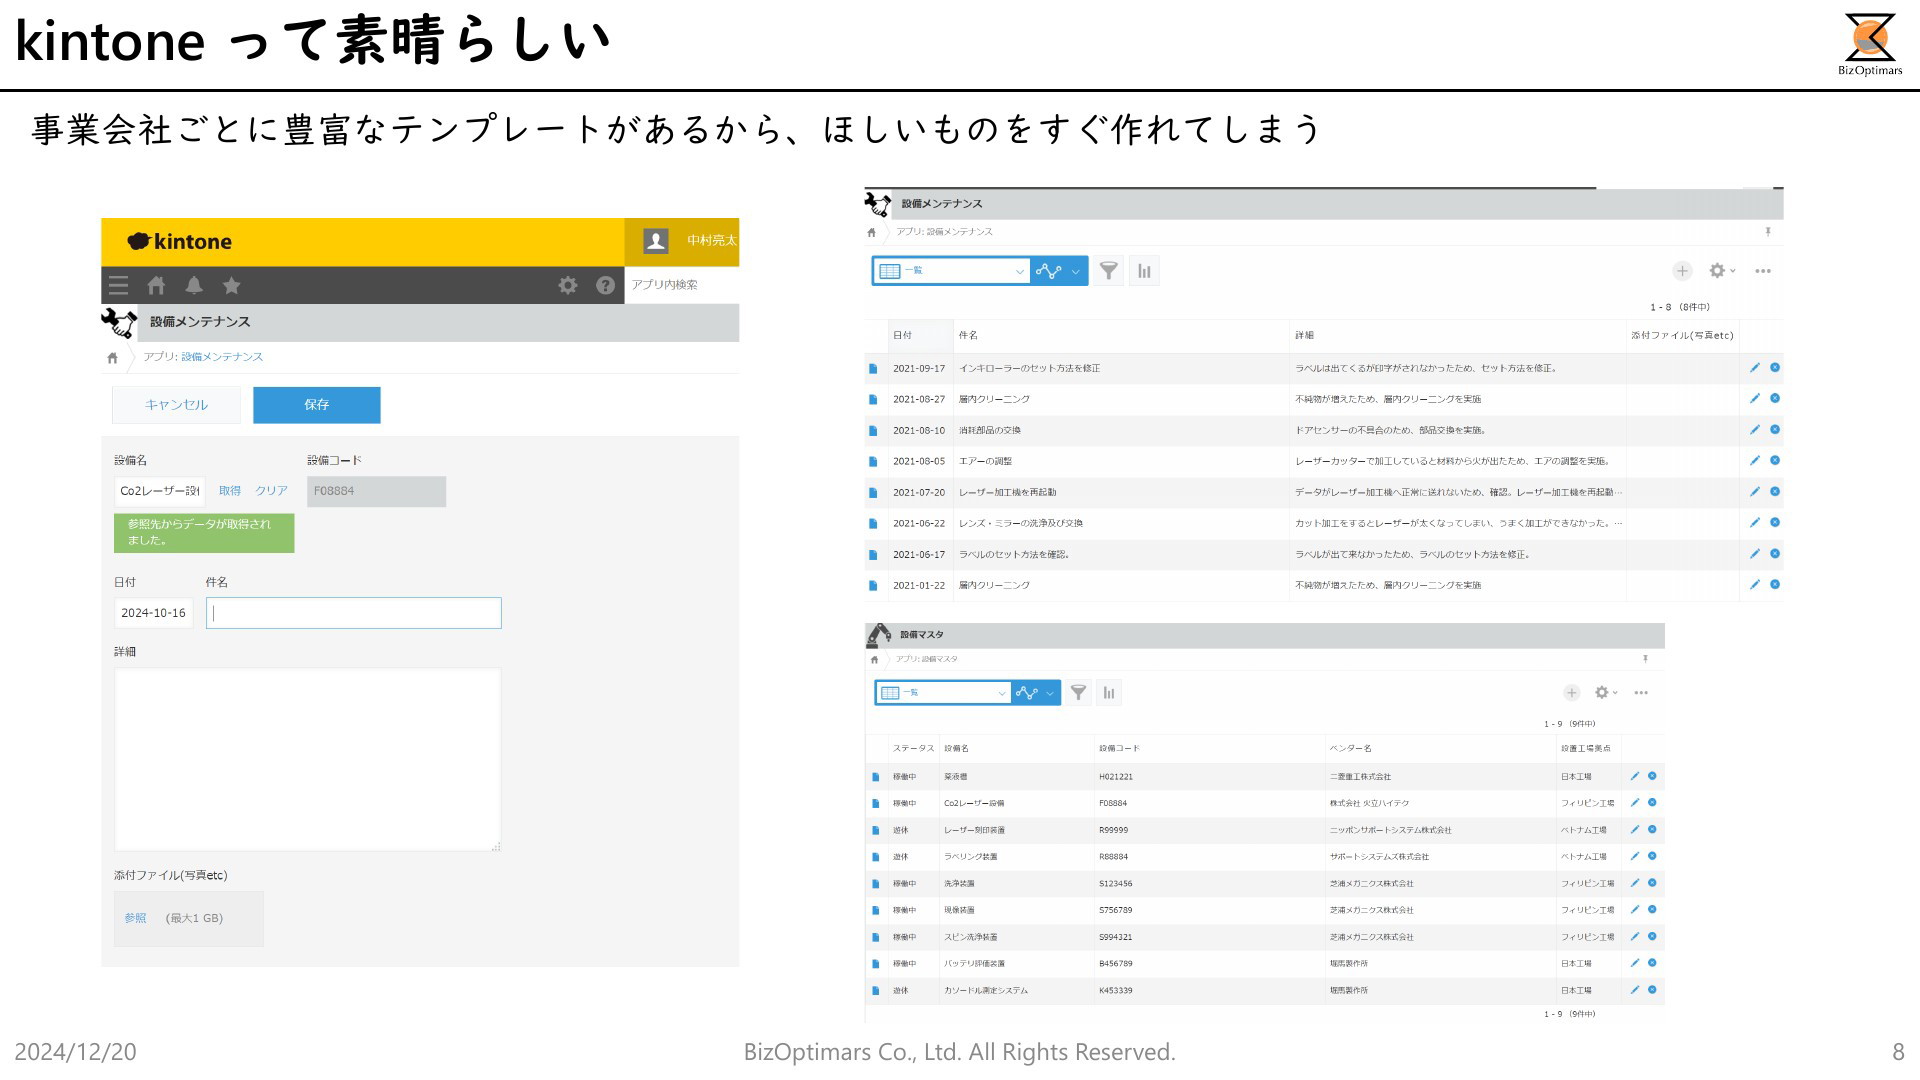This screenshot has width=1920, height=1080.
Task: Click the 取得 lookup link
Action: click(x=230, y=491)
